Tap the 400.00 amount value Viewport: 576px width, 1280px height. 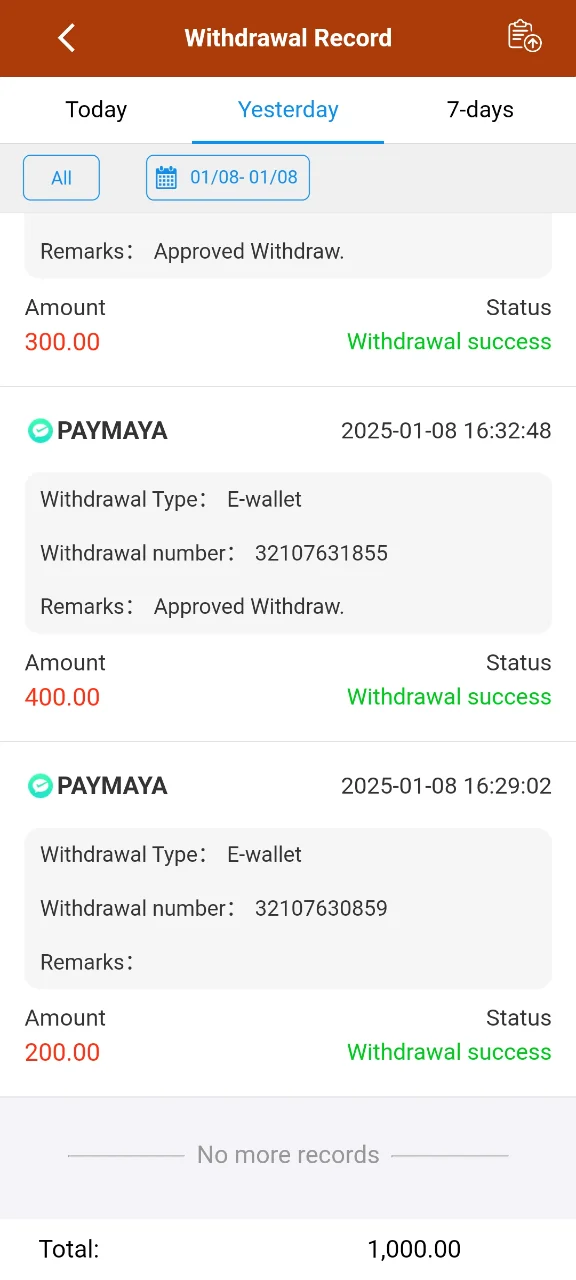(62, 697)
